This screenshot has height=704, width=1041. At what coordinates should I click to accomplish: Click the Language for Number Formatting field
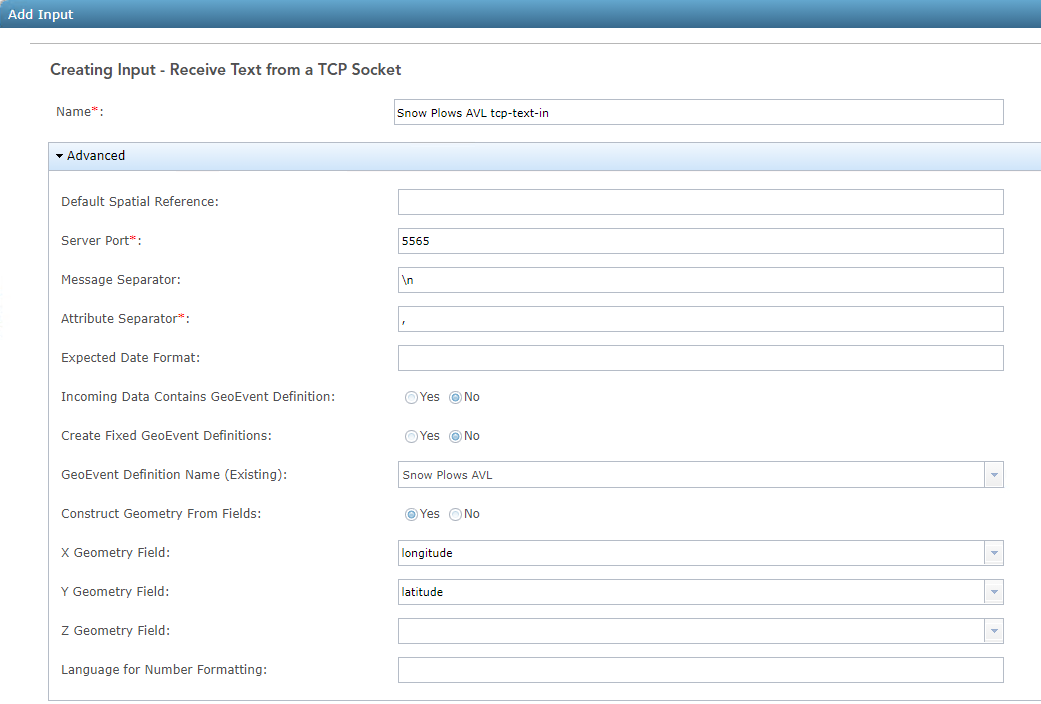[x=700, y=669]
